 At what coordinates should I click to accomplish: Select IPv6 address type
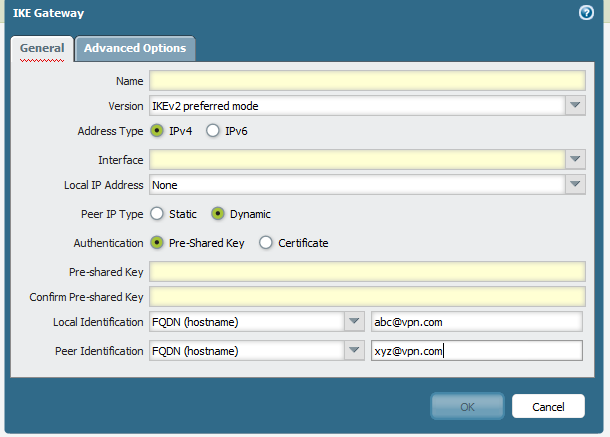click(x=213, y=131)
